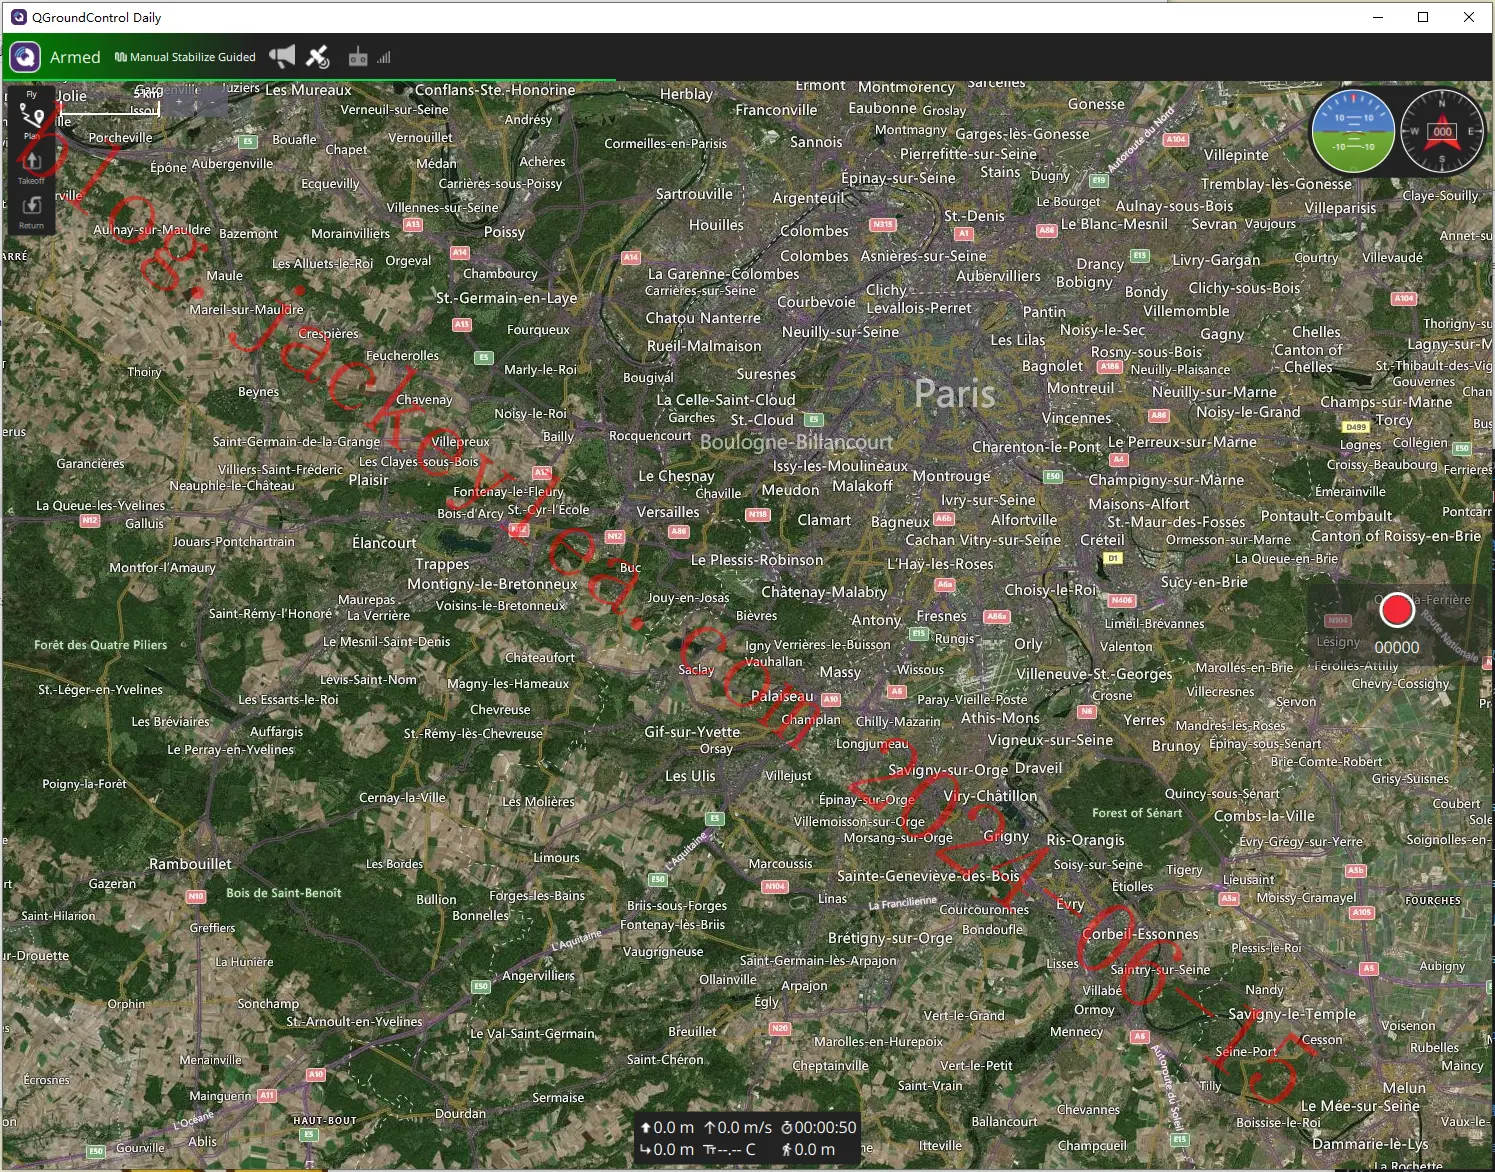Click the telemetry signal strength bars
The width and height of the screenshot is (1495, 1172).
(384, 58)
